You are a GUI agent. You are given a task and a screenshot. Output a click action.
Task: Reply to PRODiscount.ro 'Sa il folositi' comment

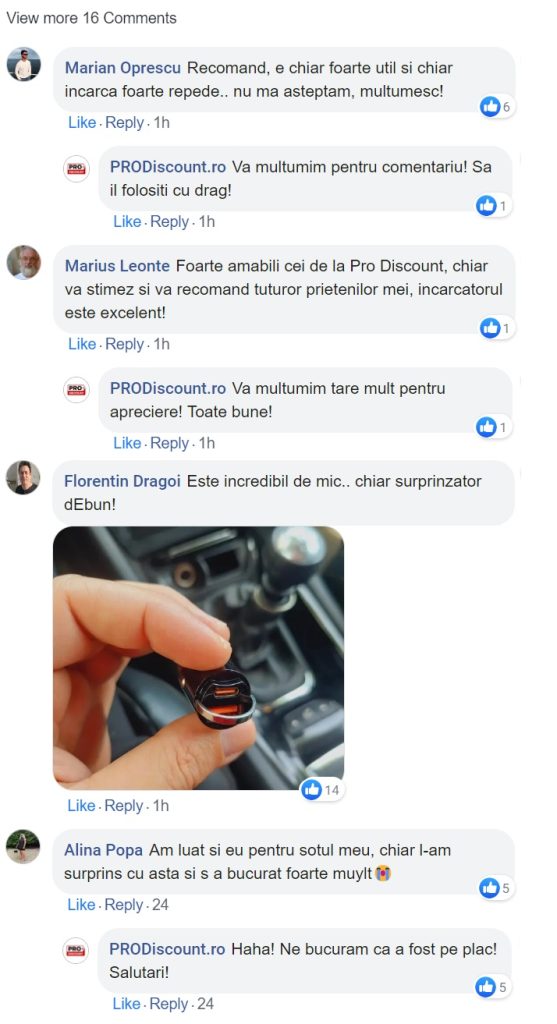(169, 222)
